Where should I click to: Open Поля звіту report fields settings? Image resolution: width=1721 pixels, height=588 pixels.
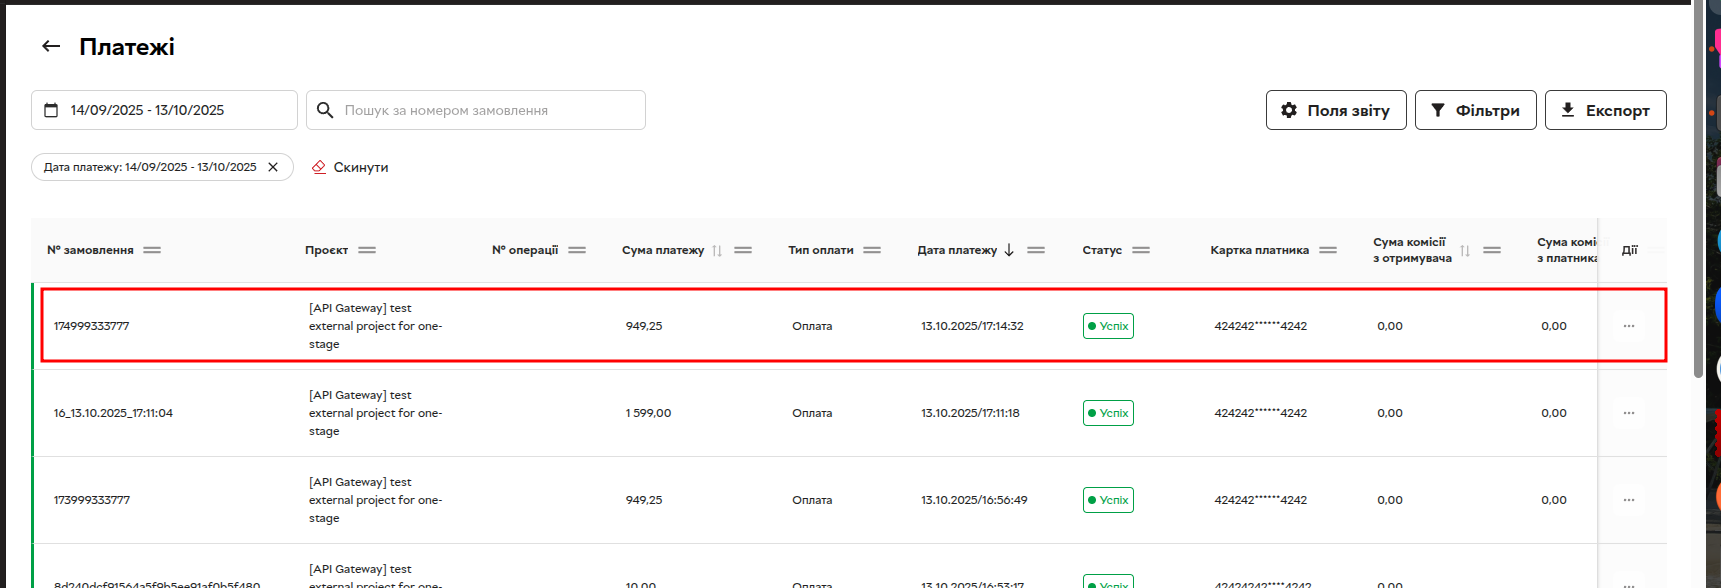pyautogui.click(x=1335, y=110)
